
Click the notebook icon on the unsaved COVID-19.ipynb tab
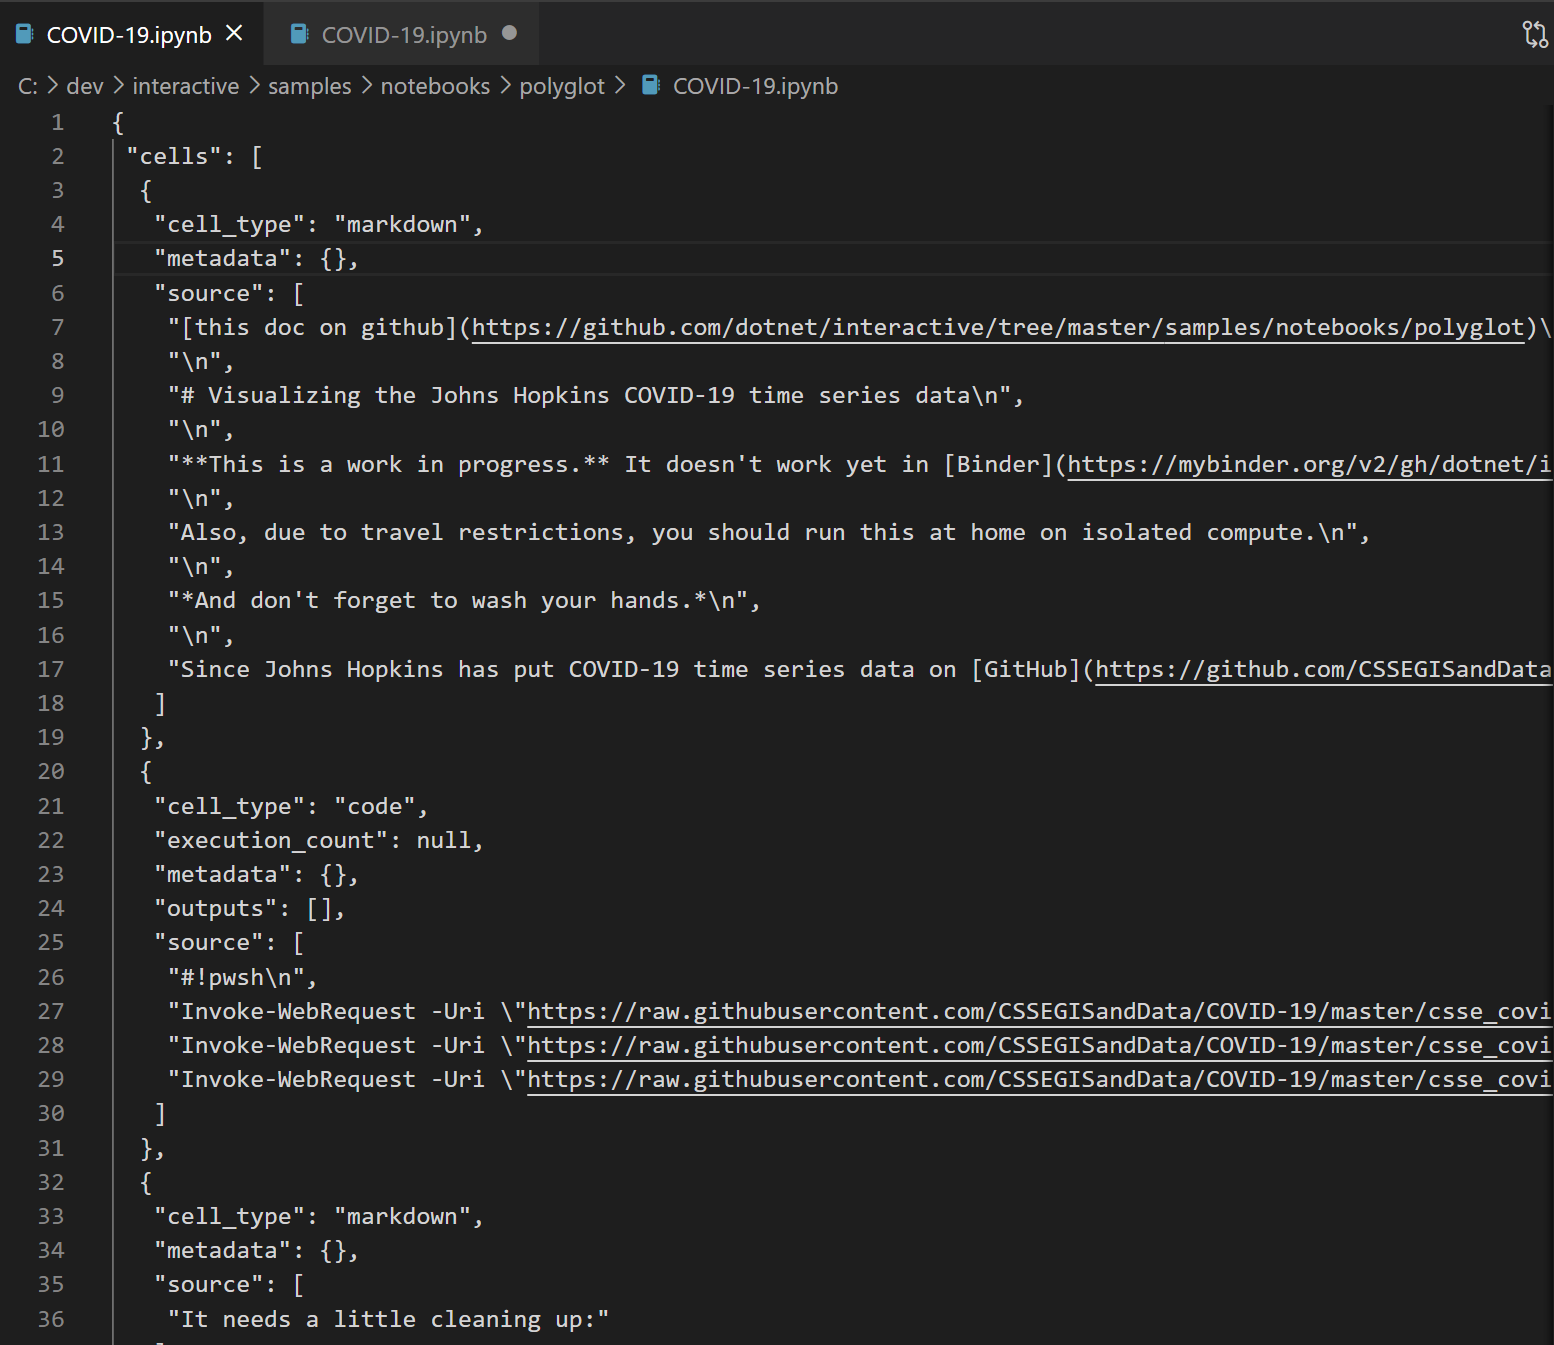[x=298, y=33]
